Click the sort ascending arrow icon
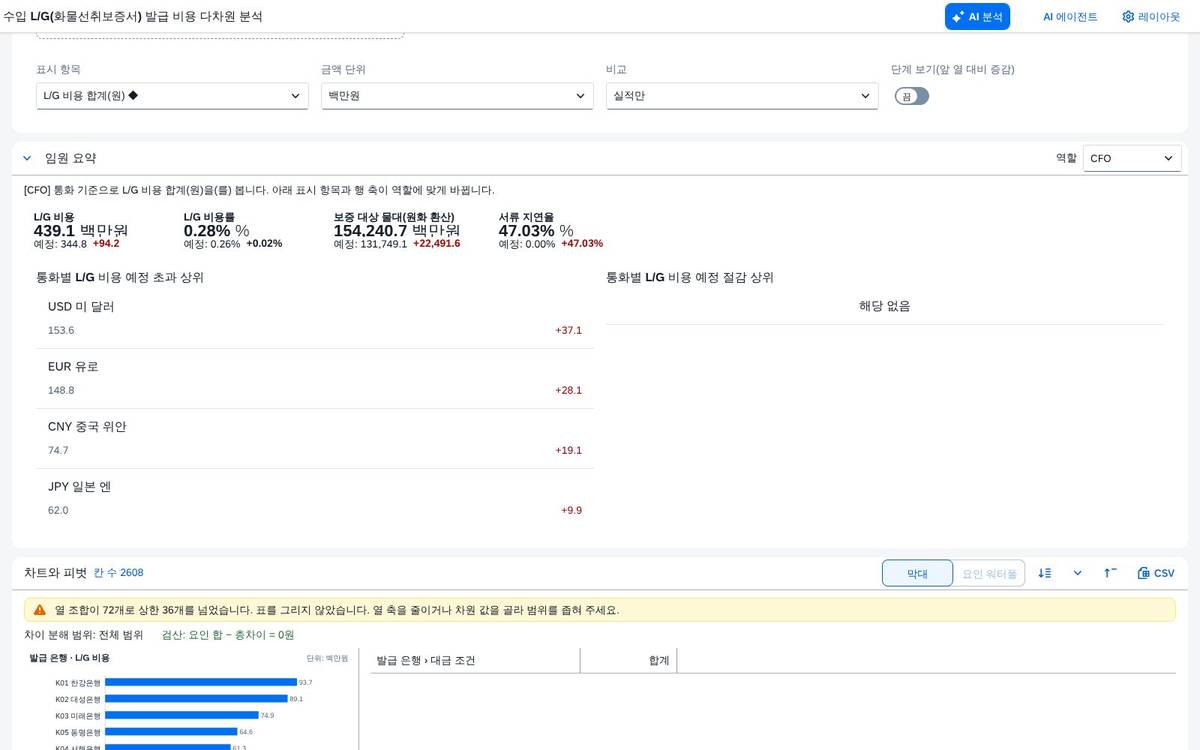The image size is (1200, 750). (x=1110, y=573)
